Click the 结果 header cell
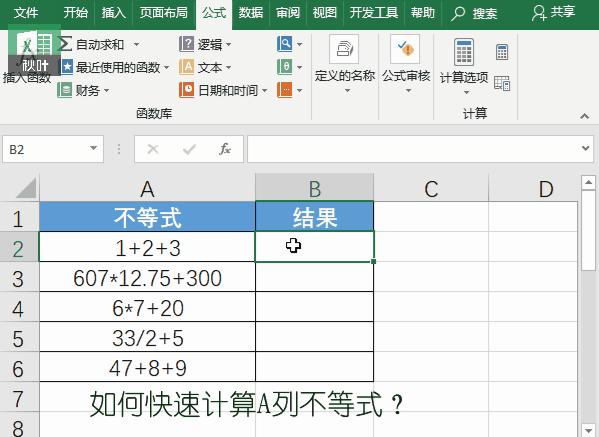 tap(314, 217)
